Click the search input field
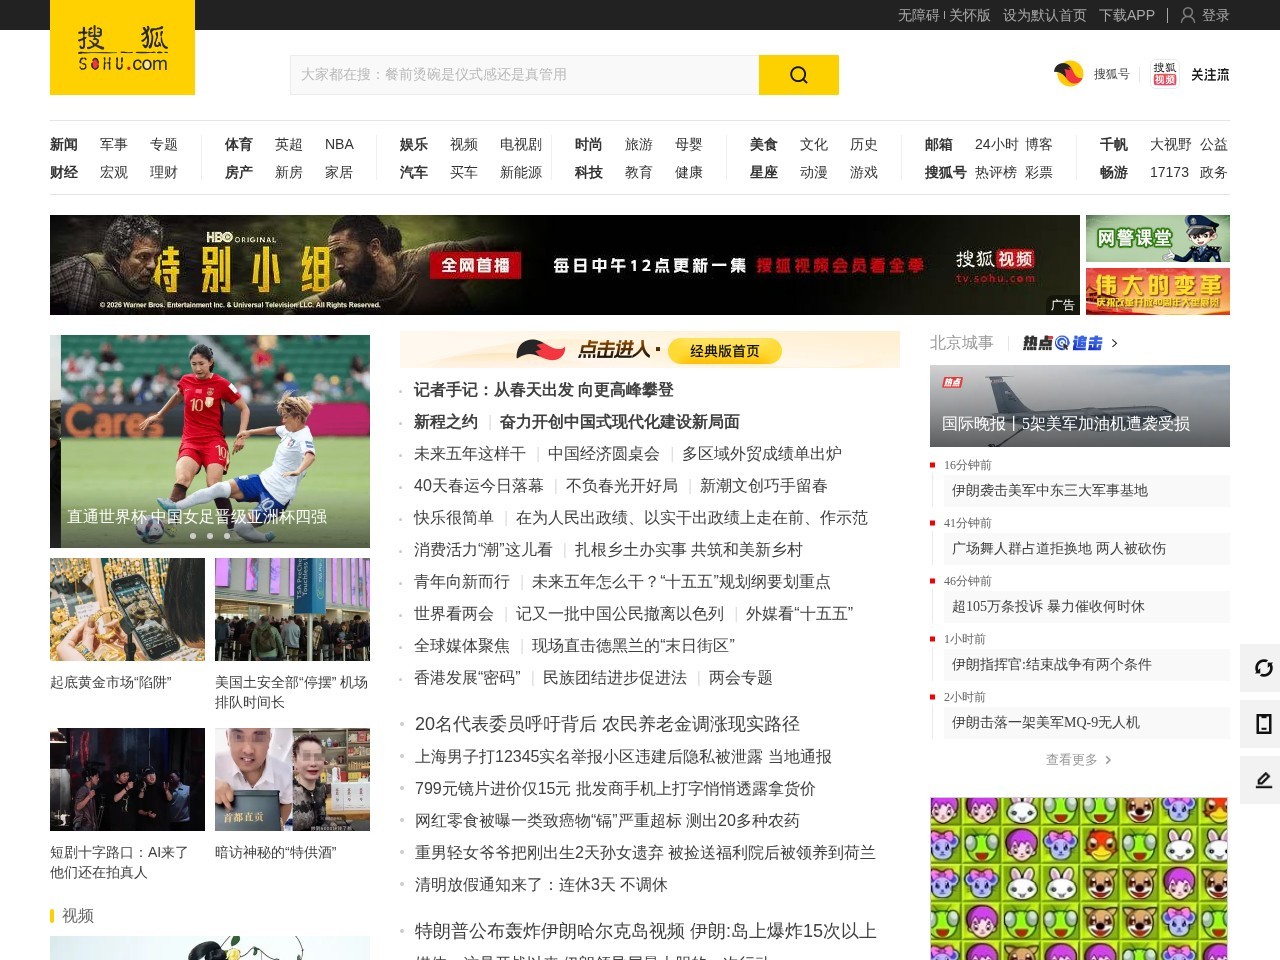Screen dimensions: 1280x960 pyautogui.click(x=524, y=75)
